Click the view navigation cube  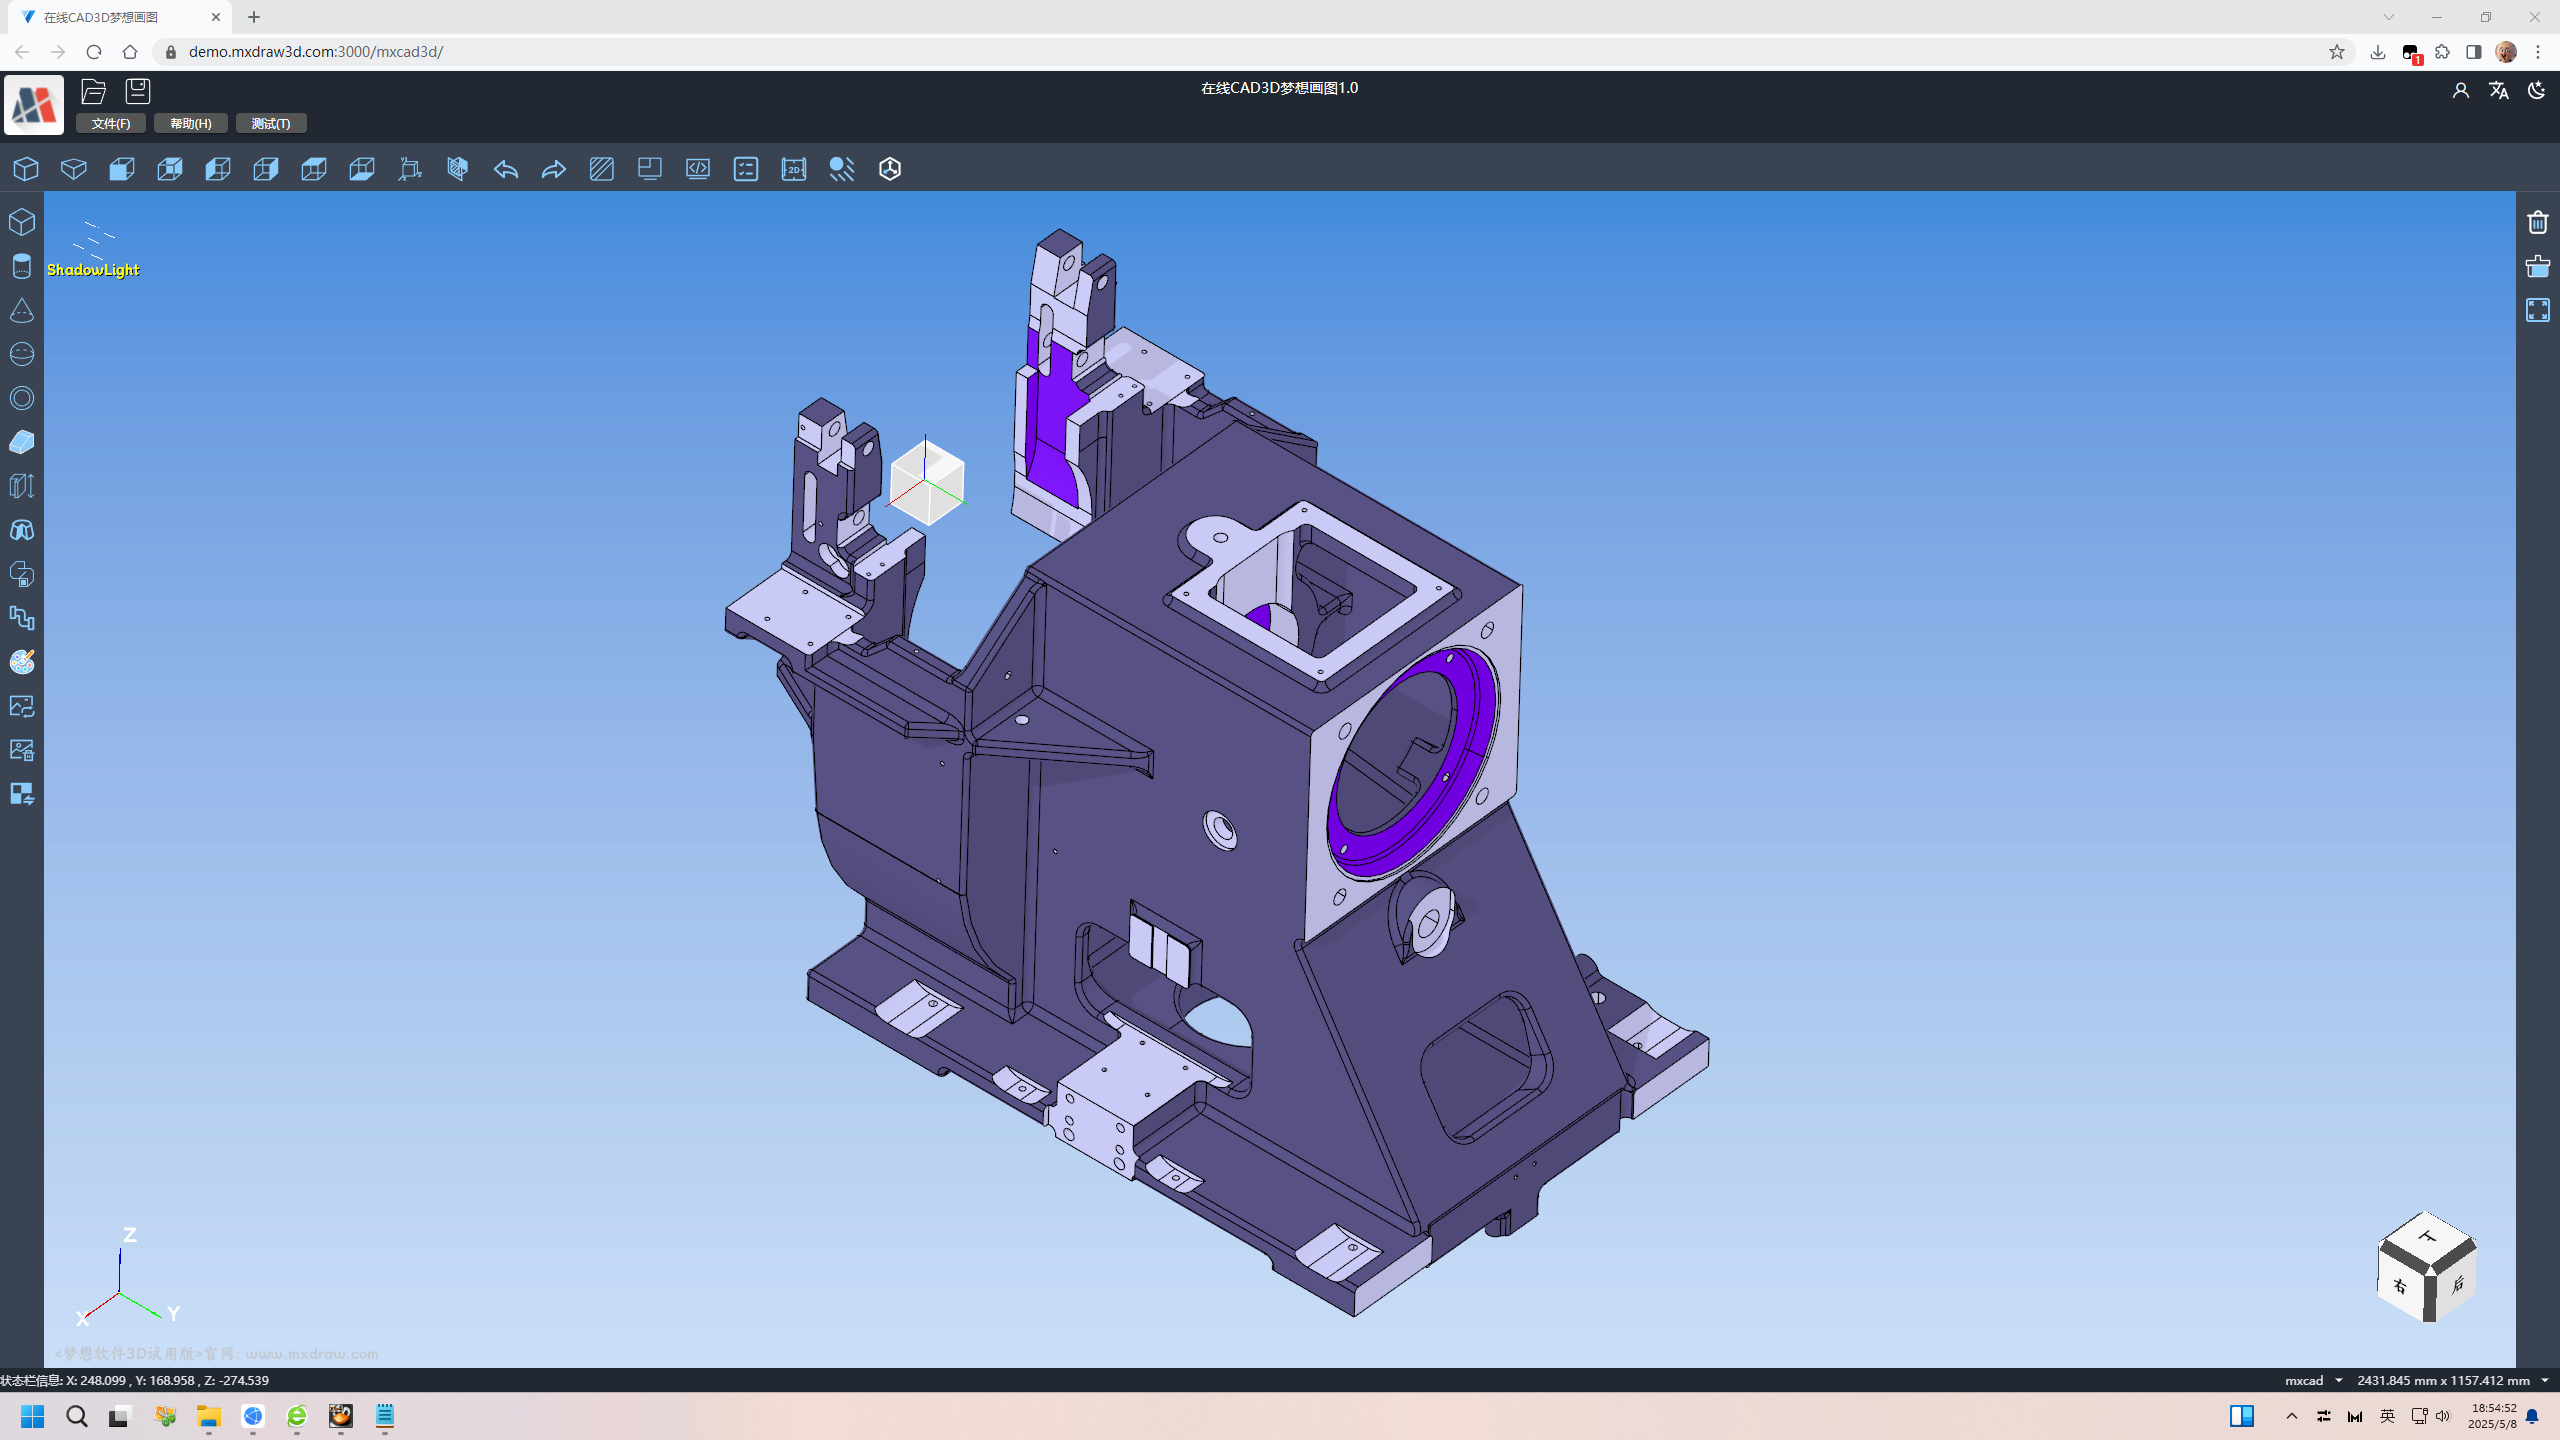tap(2427, 1266)
